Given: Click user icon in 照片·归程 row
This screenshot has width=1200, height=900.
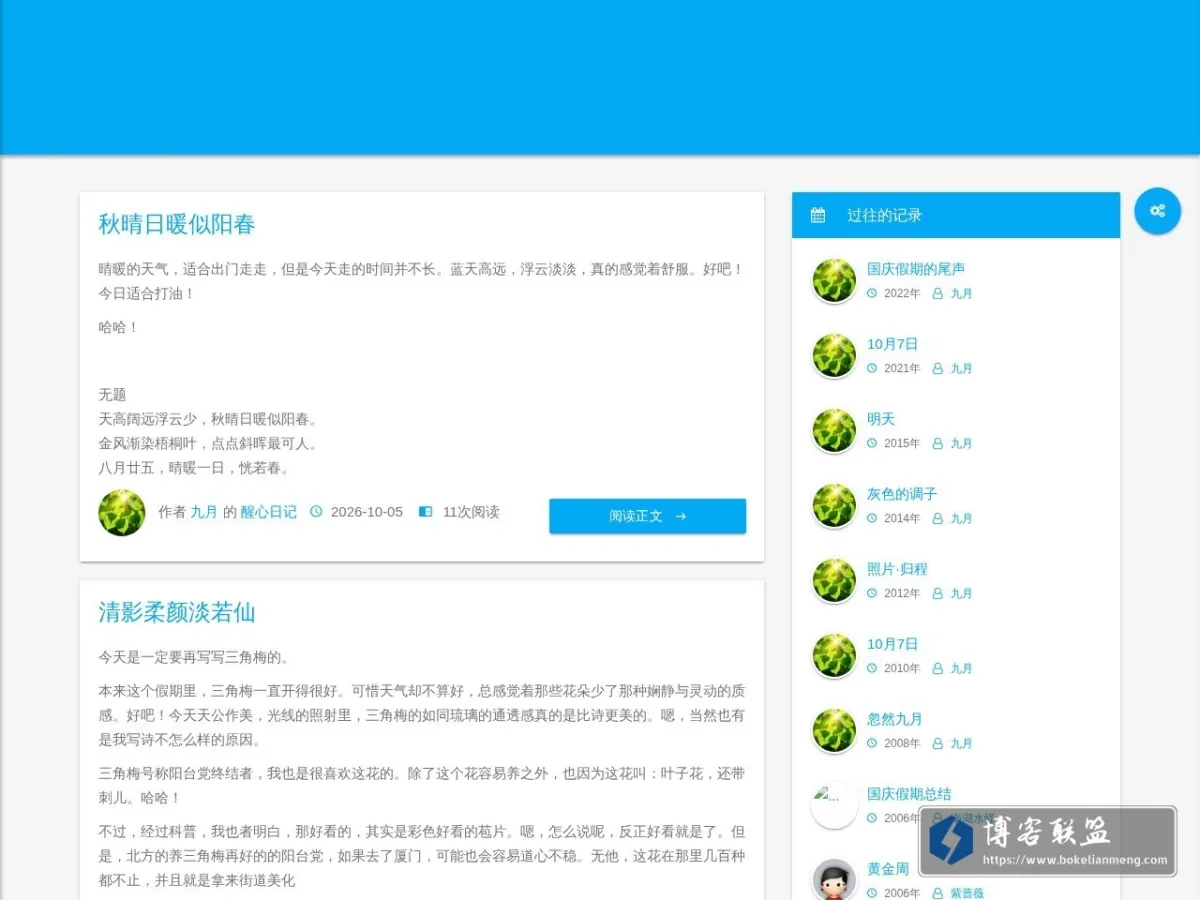Looking at the screenshot, I should point(938,593).
